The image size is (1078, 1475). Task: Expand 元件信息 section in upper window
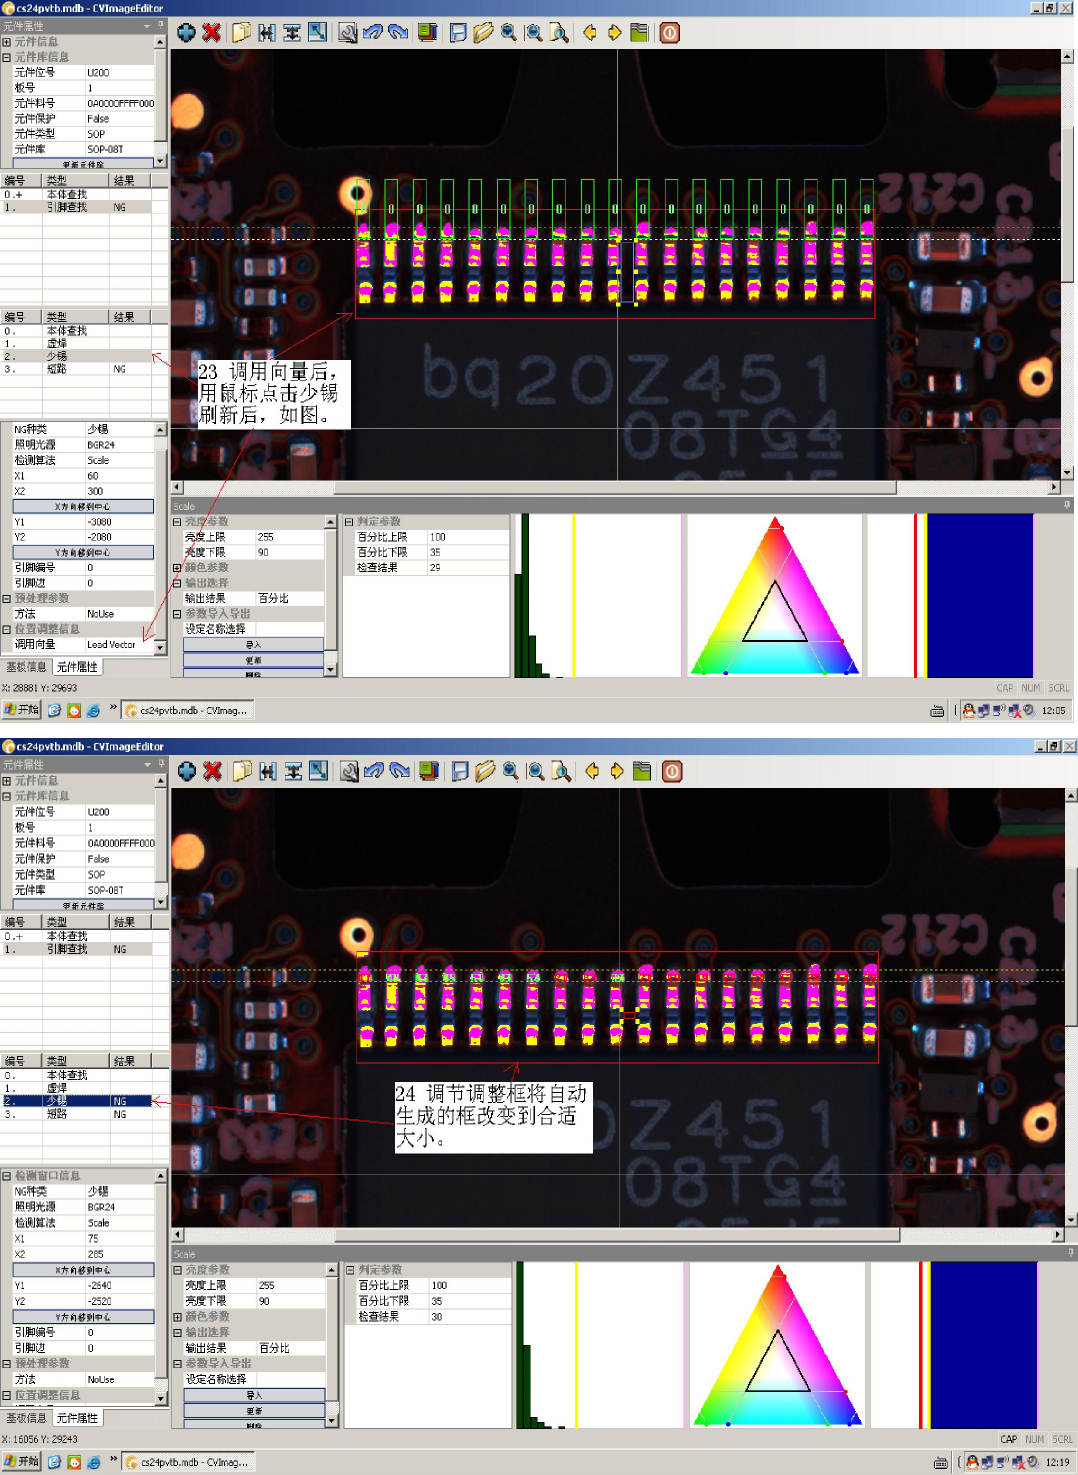(6, 42)
